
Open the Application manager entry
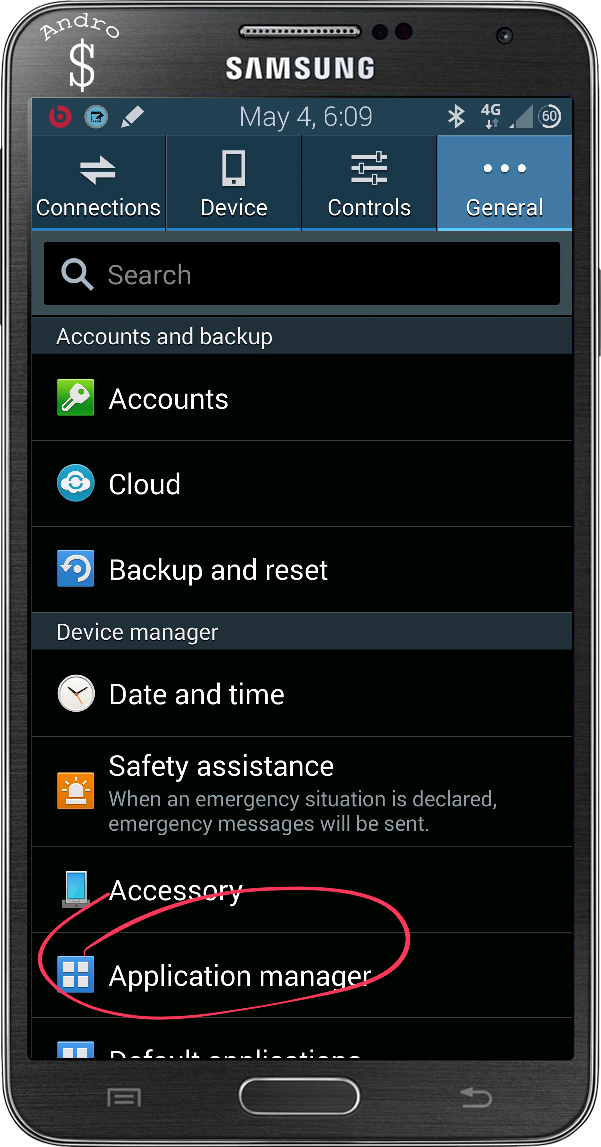pyautogui.click(x=302, y=975)
